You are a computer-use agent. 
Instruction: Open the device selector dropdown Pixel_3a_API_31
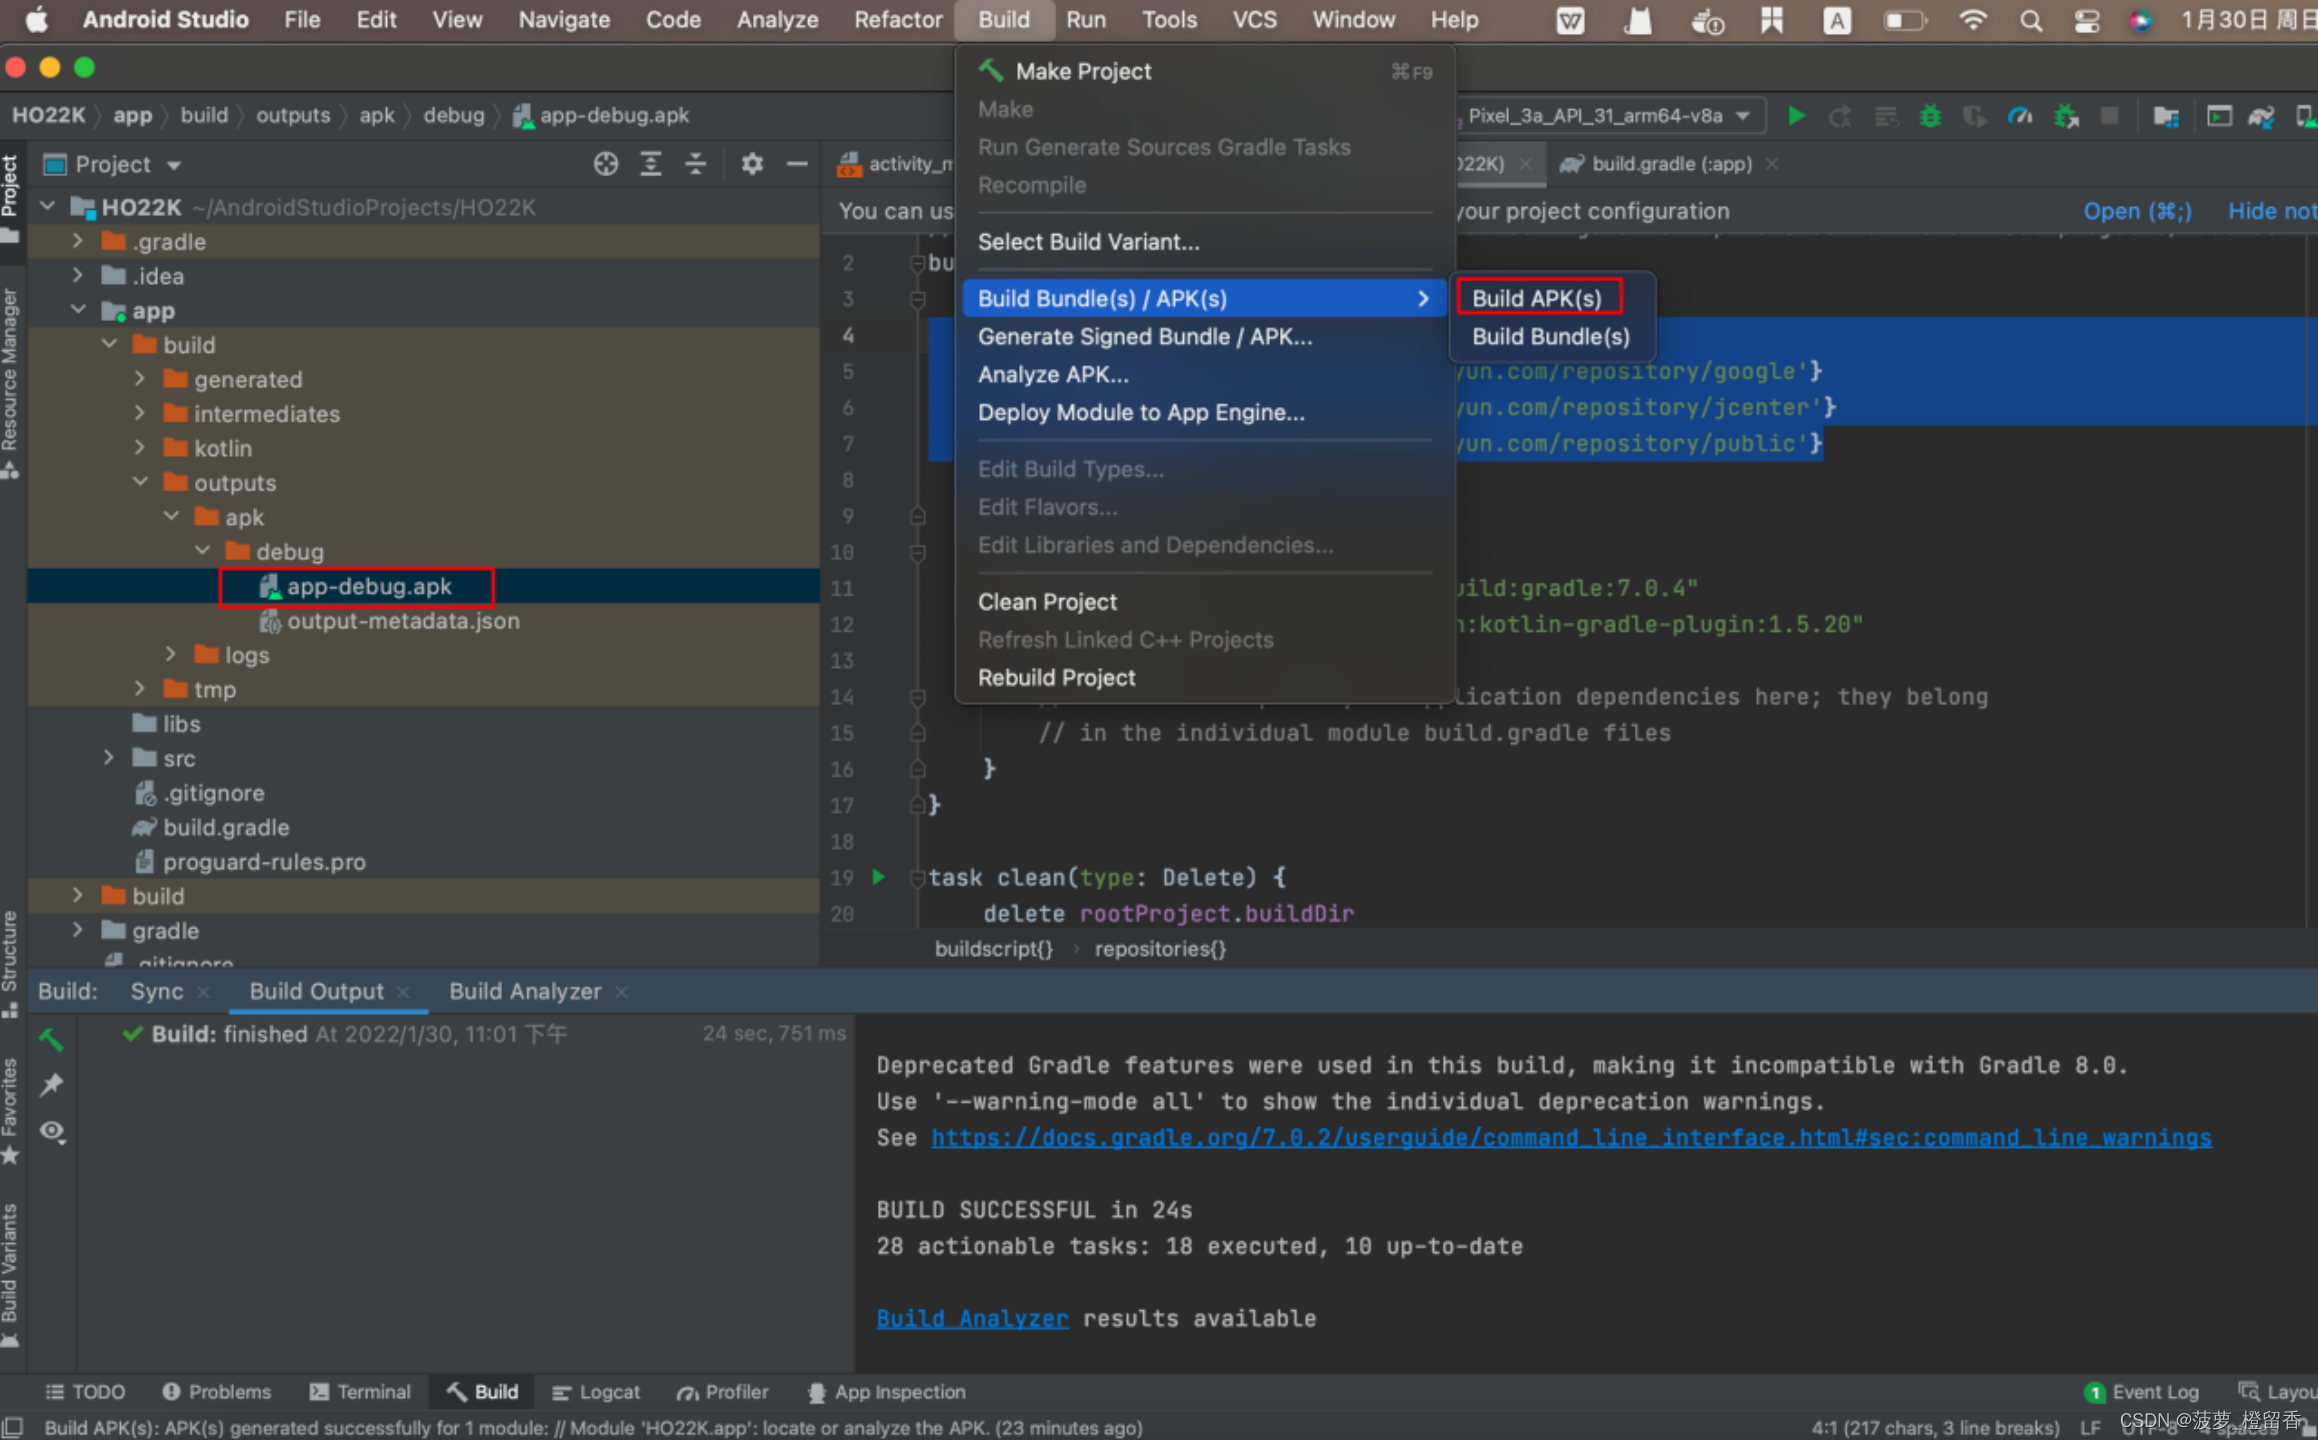(x=1610, y=116)
